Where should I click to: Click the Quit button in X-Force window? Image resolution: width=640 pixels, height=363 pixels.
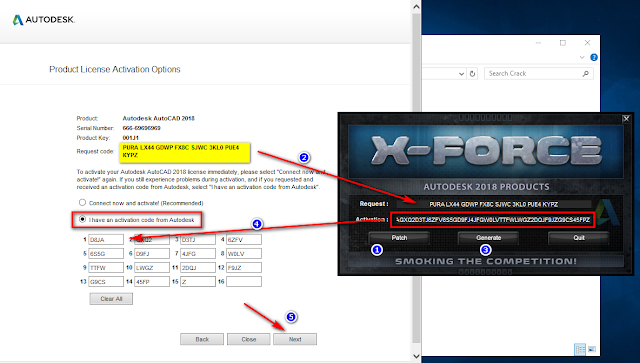click(578, 238)
